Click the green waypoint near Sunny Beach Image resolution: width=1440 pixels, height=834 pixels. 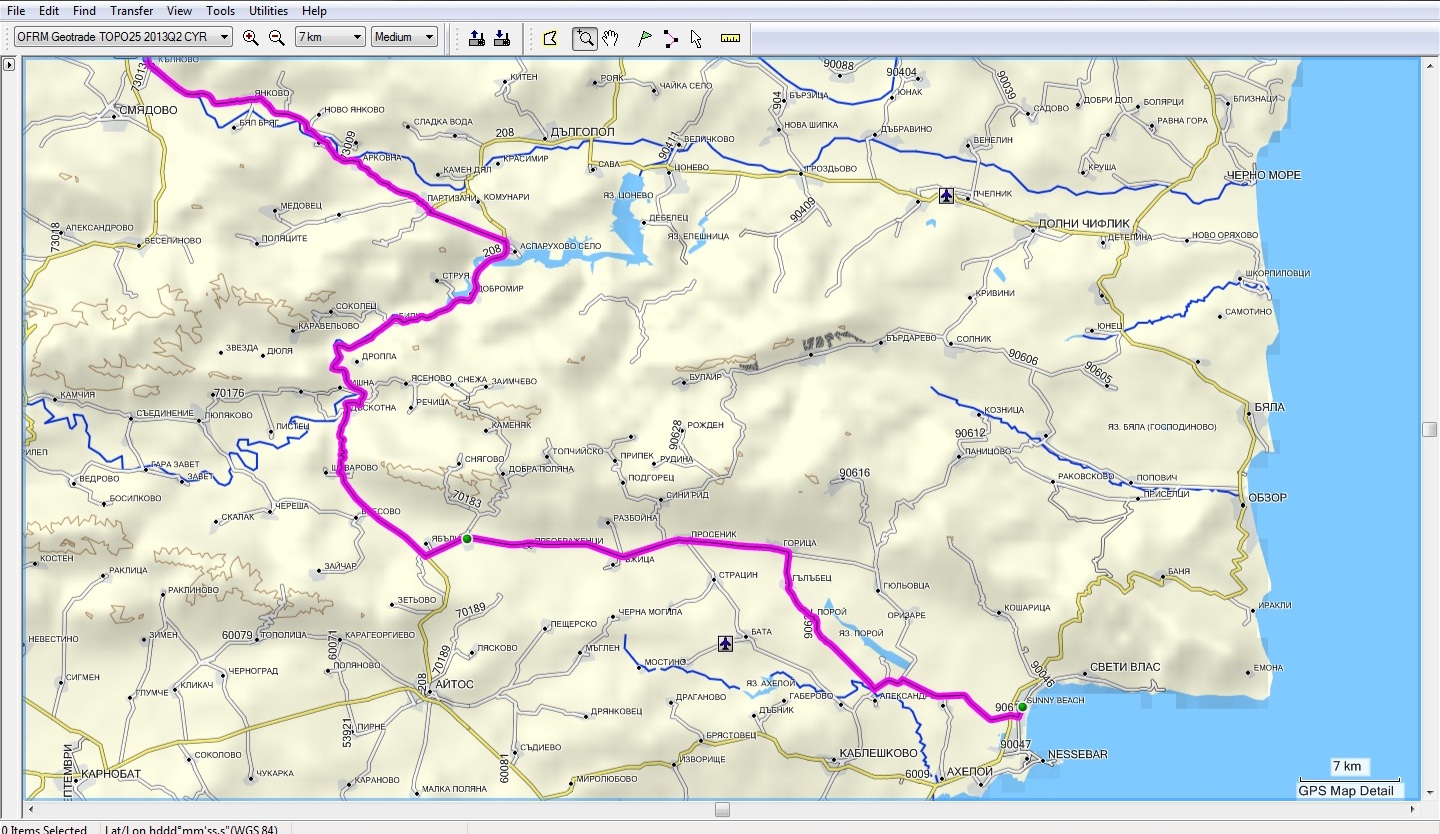coord(1022,707)
